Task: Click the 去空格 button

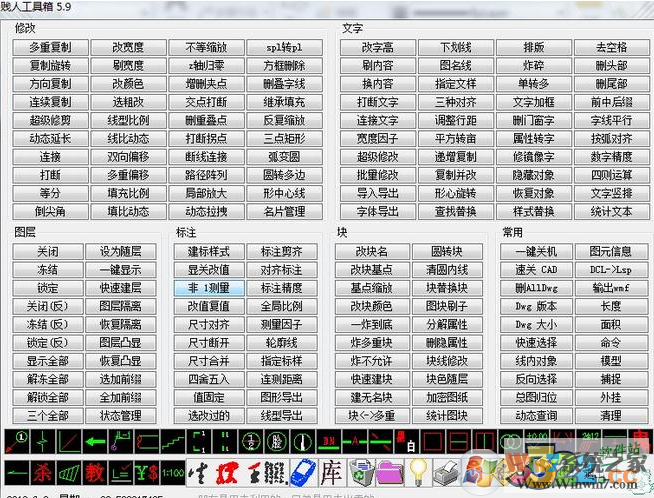Action: click(611, 47)
